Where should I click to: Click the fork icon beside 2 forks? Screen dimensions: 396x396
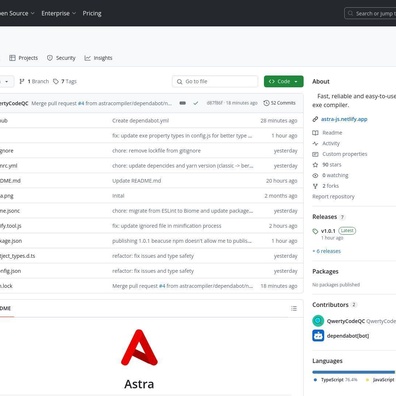[315, 186]
